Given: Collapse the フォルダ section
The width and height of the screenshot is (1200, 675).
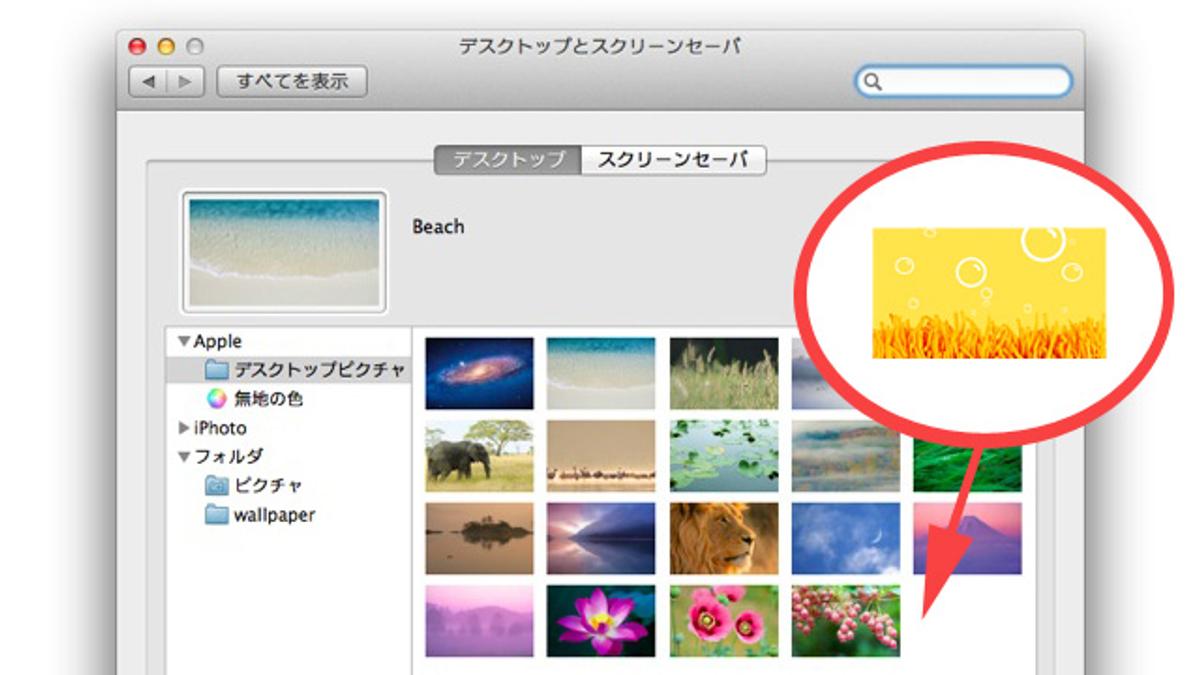Looking at the screenshot, I should [x=183, y=457].
